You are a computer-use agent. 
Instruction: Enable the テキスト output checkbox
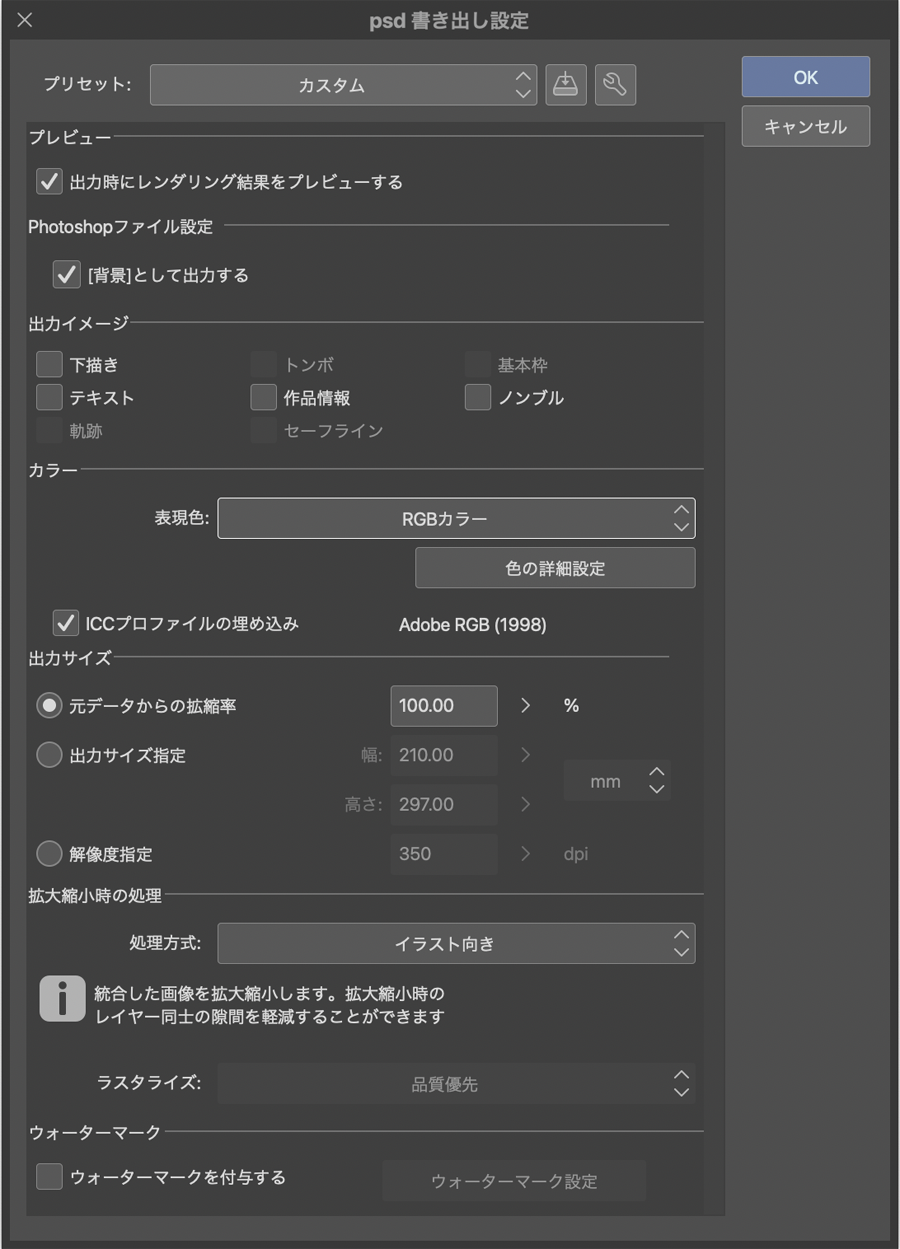(x=49, y=398)
